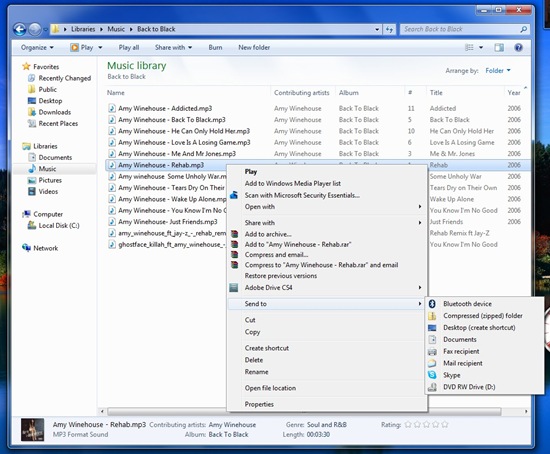
Task: Click the Skype icon in Send to submenu
Action: (x=432, y=375)
